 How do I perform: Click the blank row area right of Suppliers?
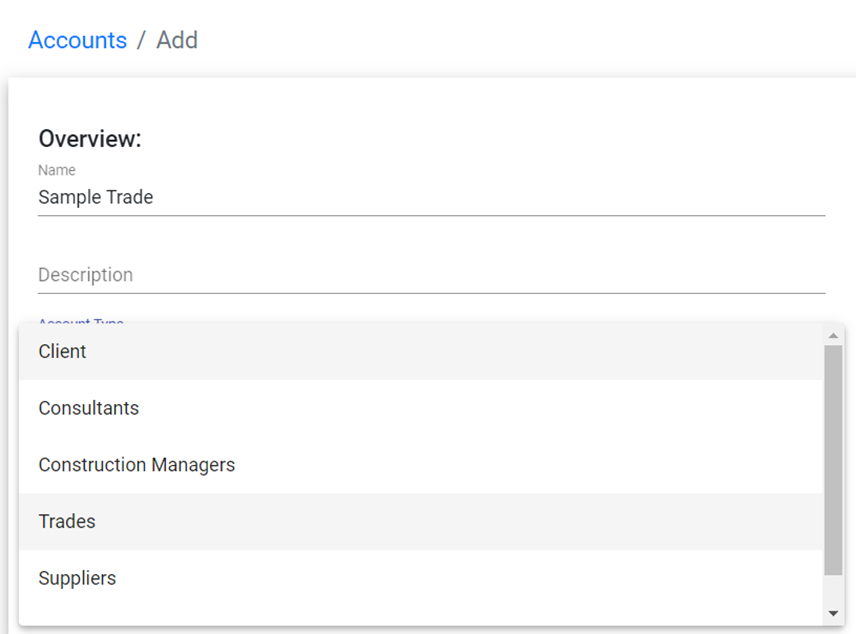450,578
